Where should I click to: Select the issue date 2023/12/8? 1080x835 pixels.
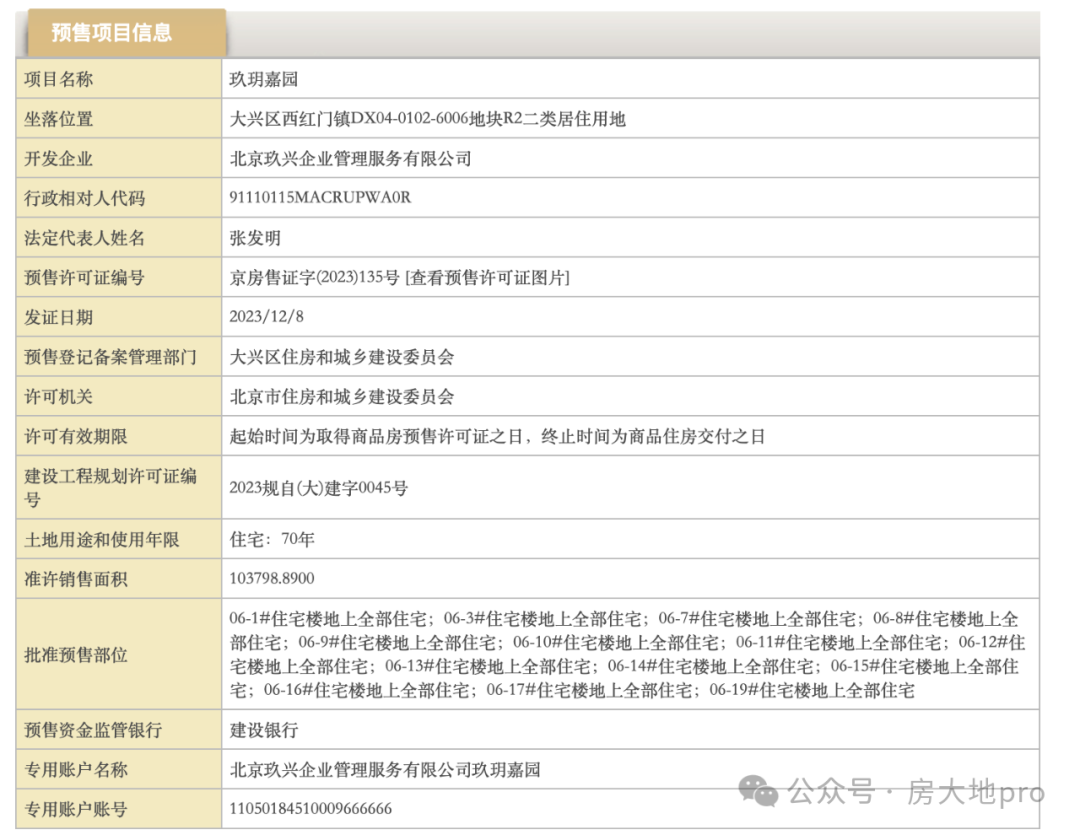[267, 316]
